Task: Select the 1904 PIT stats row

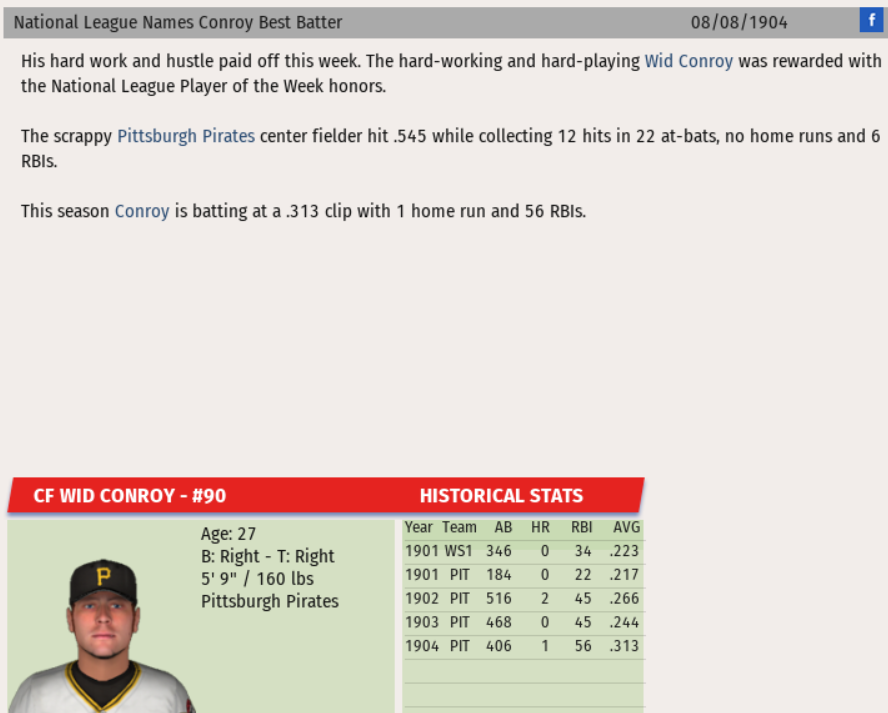Action: (x=522, y=647)
